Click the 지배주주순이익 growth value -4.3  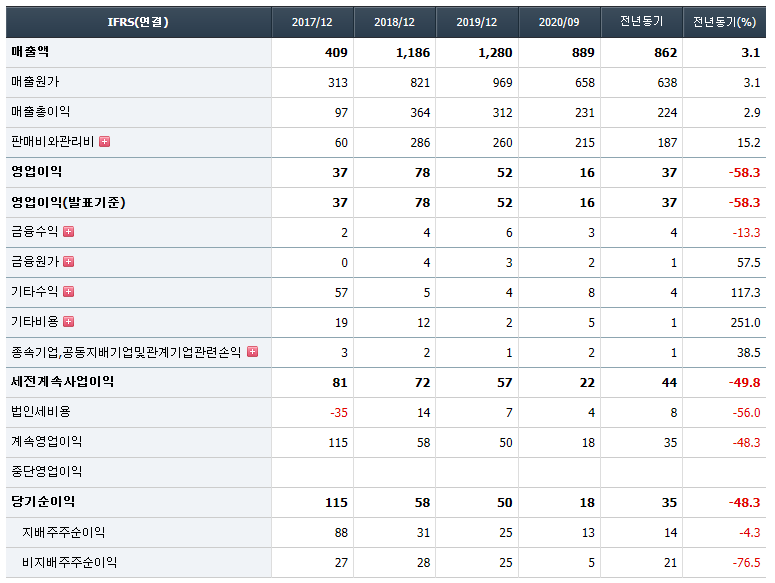(750, 533)
